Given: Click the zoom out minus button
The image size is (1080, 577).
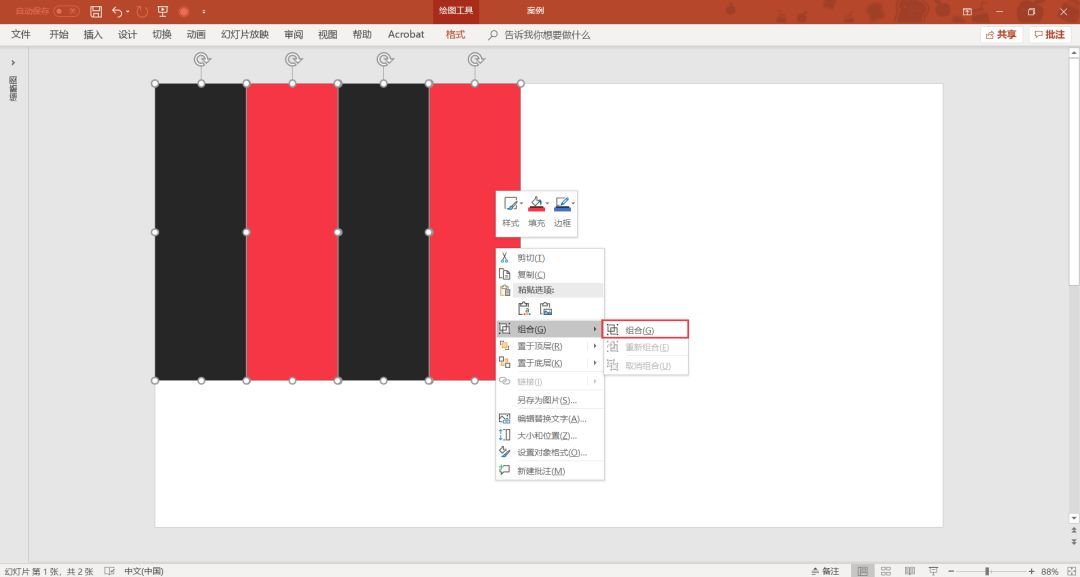Looking at the screenshot, I should (951, 571).
